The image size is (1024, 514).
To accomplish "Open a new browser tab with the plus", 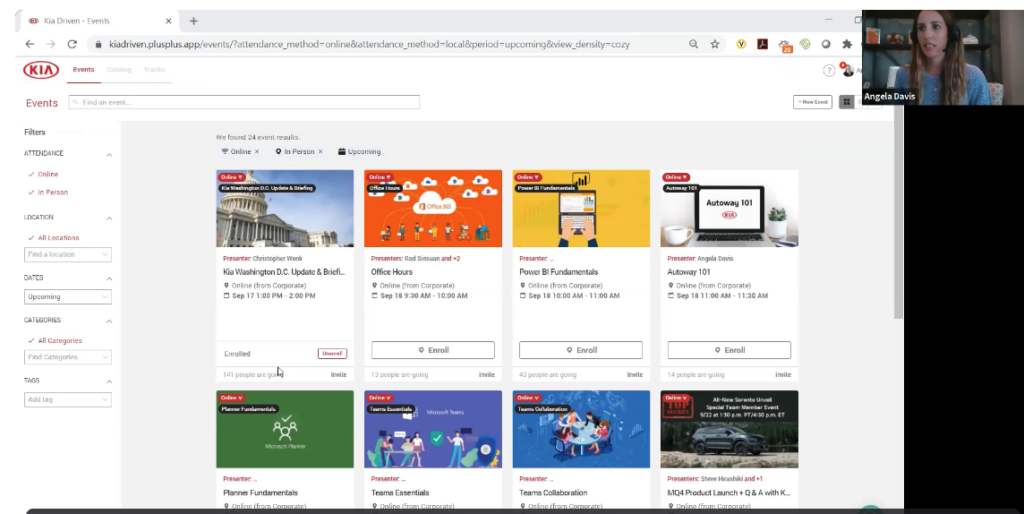I will [193, 21].
